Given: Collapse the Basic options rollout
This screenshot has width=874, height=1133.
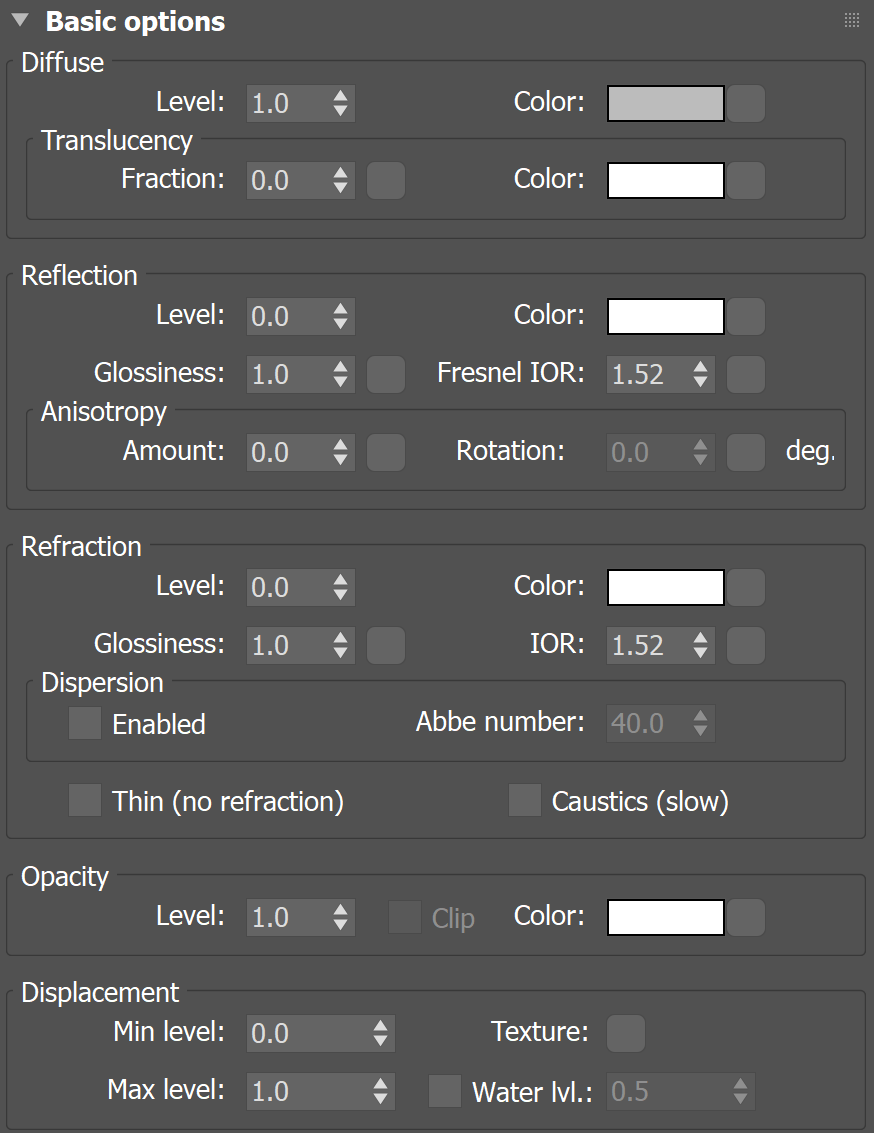Looking at the screenshot, I should coord(20,21).
